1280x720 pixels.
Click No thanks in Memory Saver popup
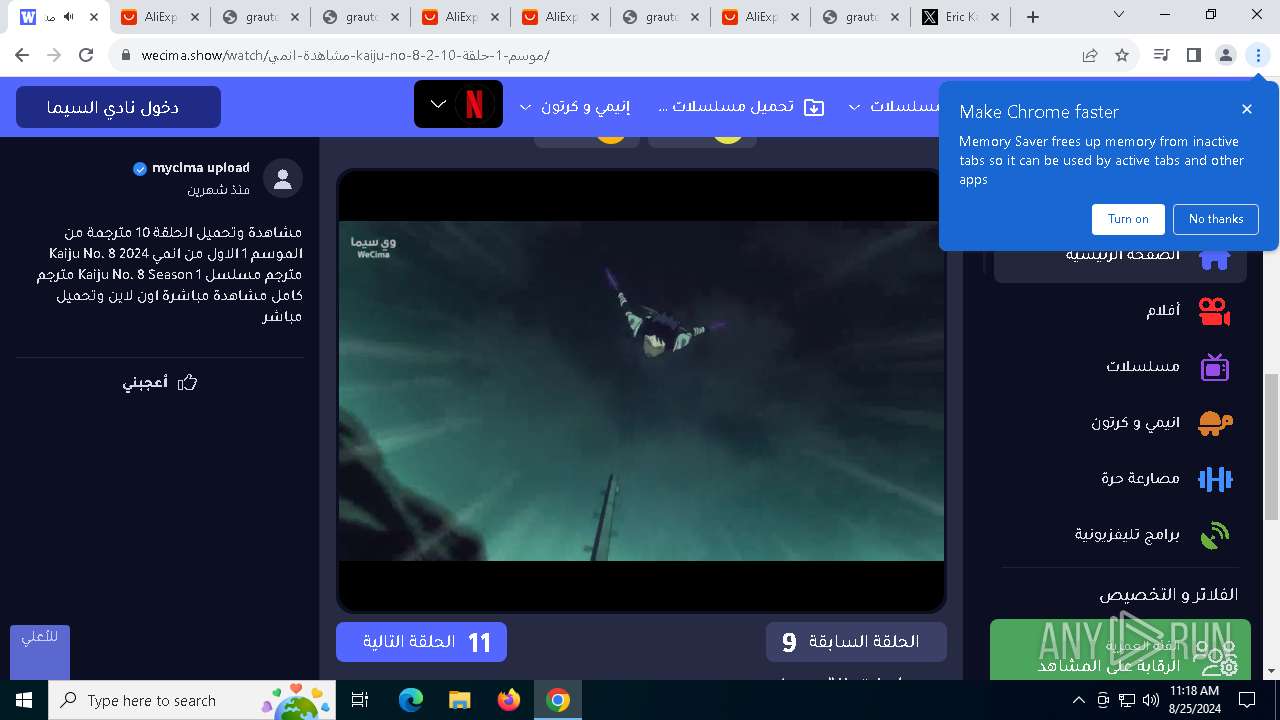1216,219
